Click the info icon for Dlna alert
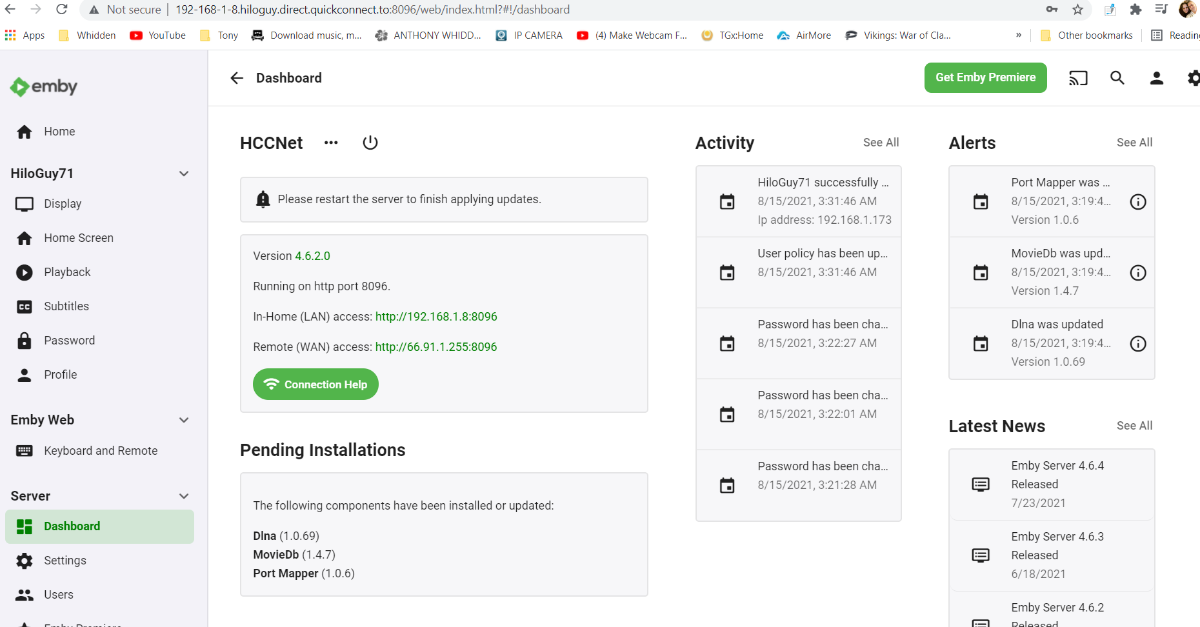The width and height of the screenshot is (1200, 627). coord(1137,344)
